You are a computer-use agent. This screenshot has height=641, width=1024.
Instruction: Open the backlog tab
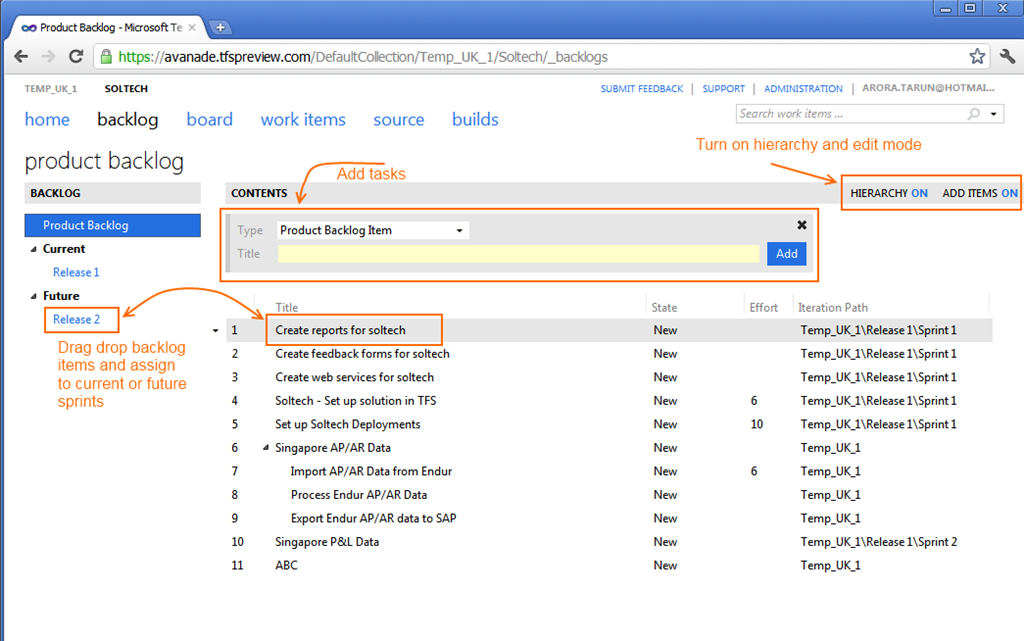127,119
